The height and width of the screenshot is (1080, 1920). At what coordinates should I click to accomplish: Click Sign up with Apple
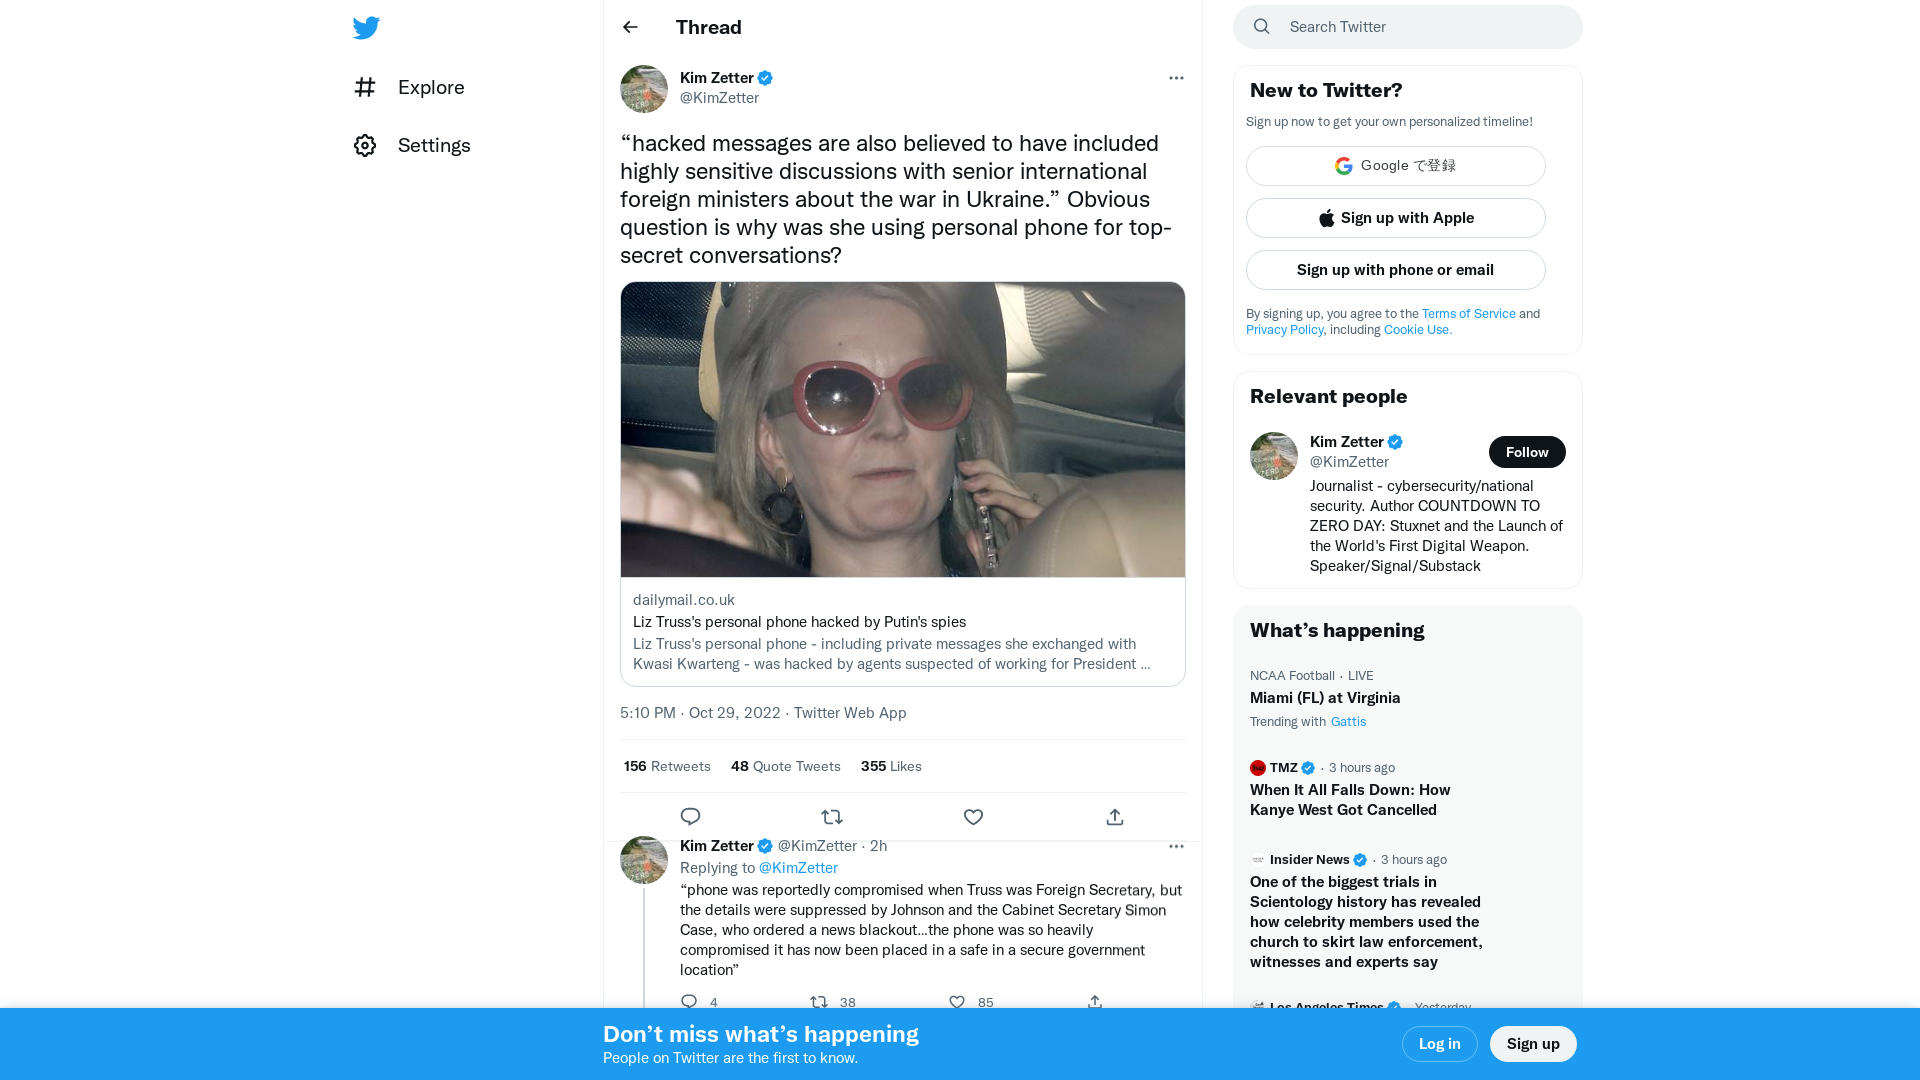click(1395, 218)
